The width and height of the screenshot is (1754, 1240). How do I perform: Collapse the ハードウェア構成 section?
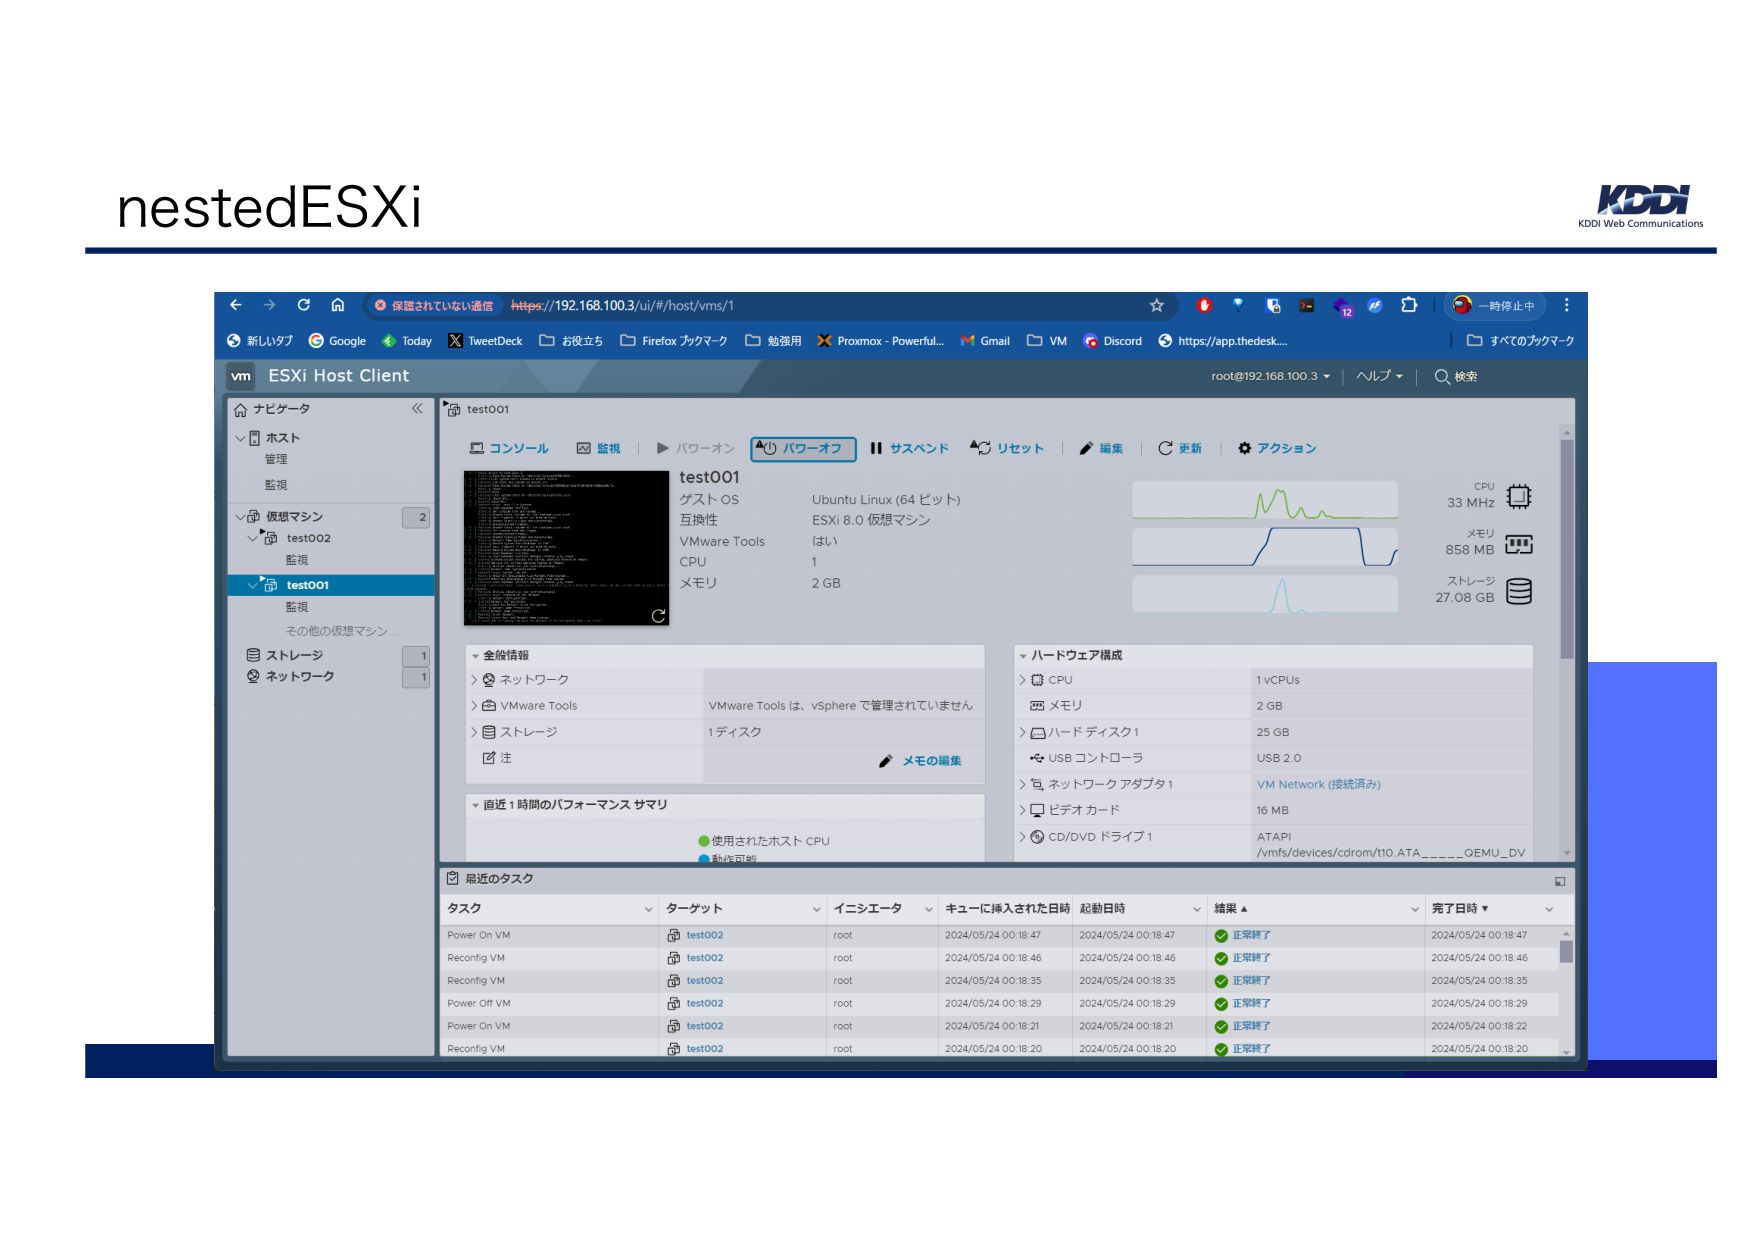[1023, 656]
